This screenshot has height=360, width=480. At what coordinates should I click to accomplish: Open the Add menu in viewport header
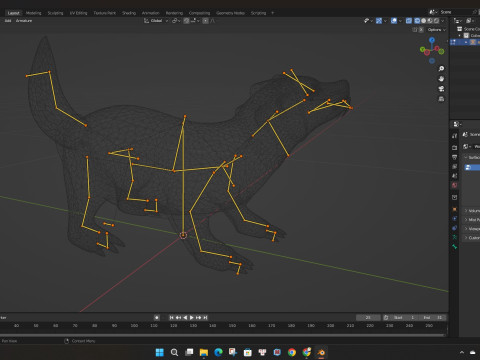tap(8, 21)
